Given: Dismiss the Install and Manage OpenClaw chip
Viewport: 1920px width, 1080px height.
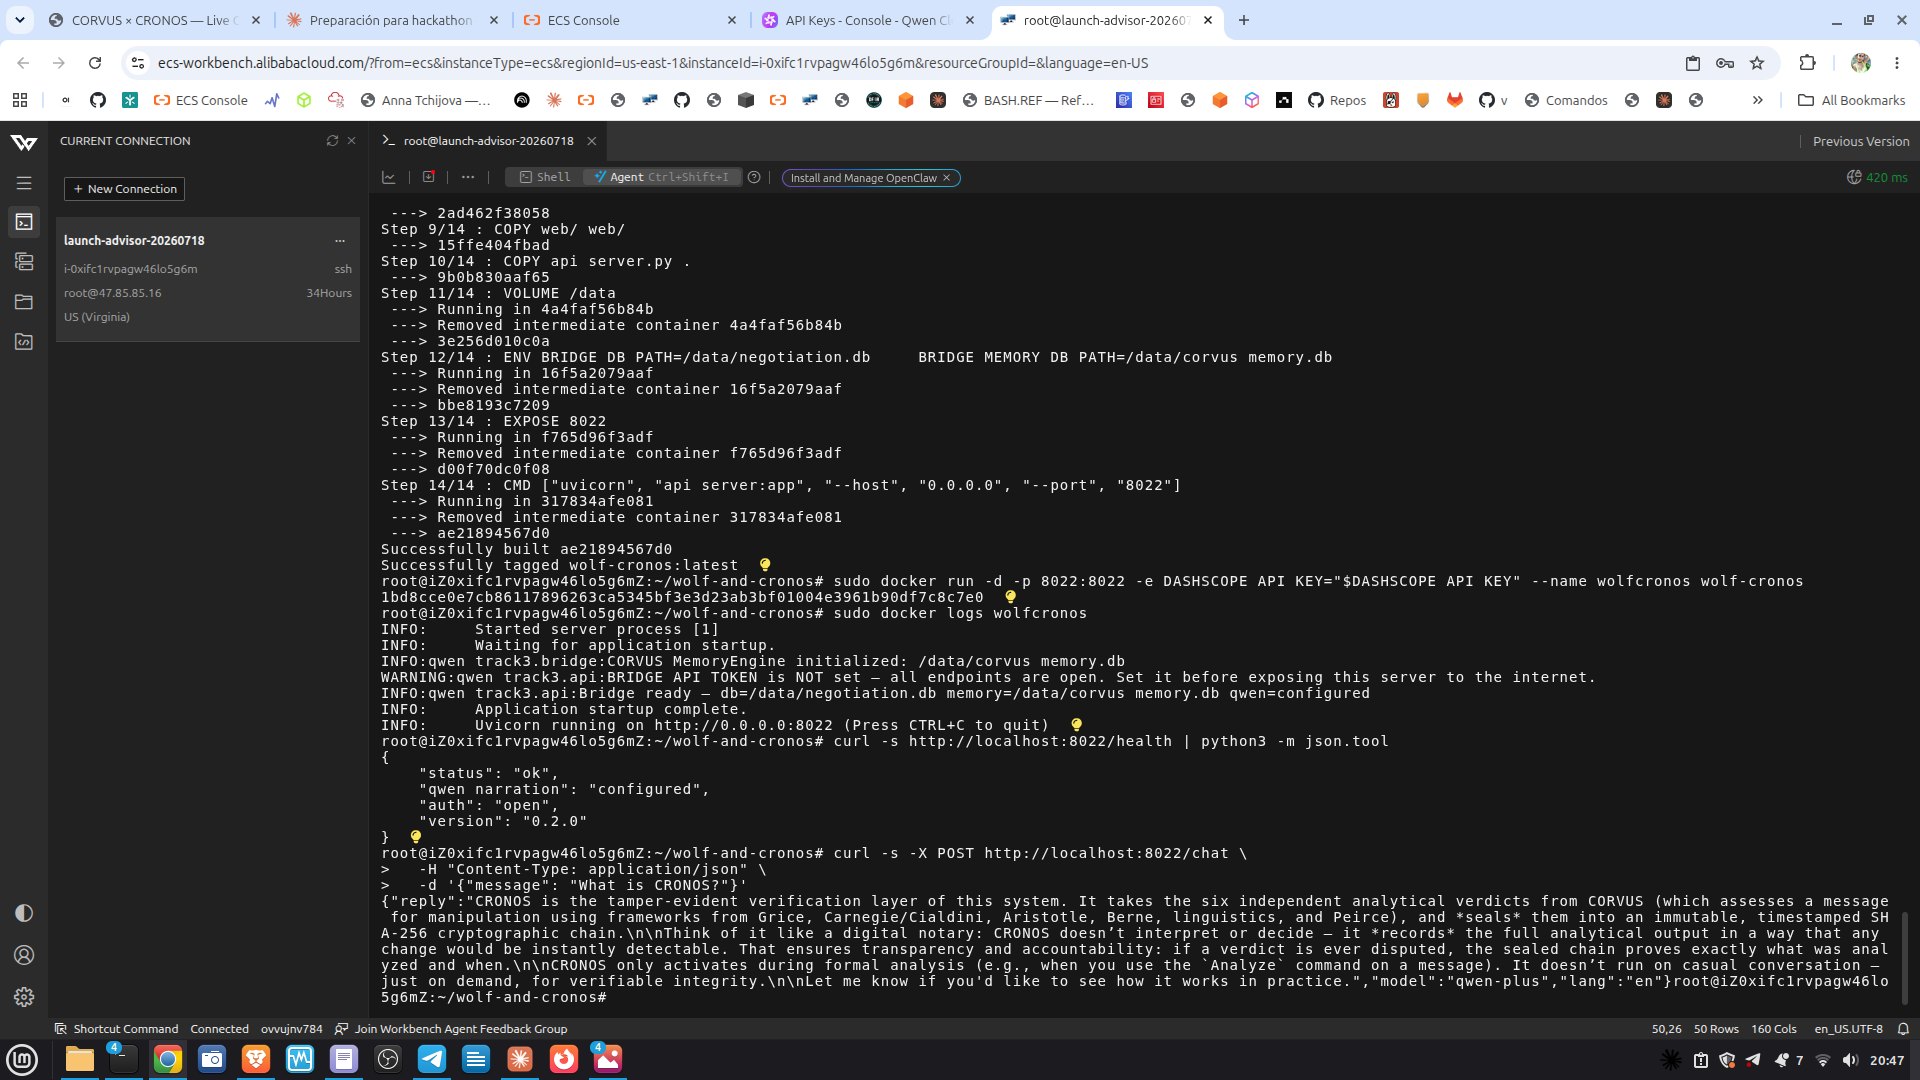Looking at the screenshot, I should click(946, 178).
